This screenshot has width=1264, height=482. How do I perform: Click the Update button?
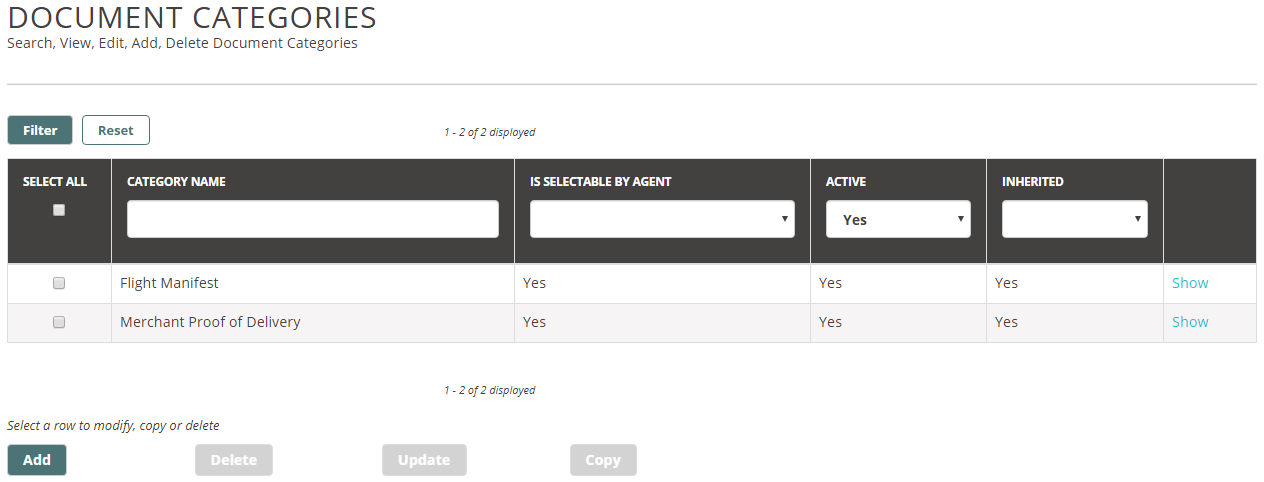click(424, 460)
